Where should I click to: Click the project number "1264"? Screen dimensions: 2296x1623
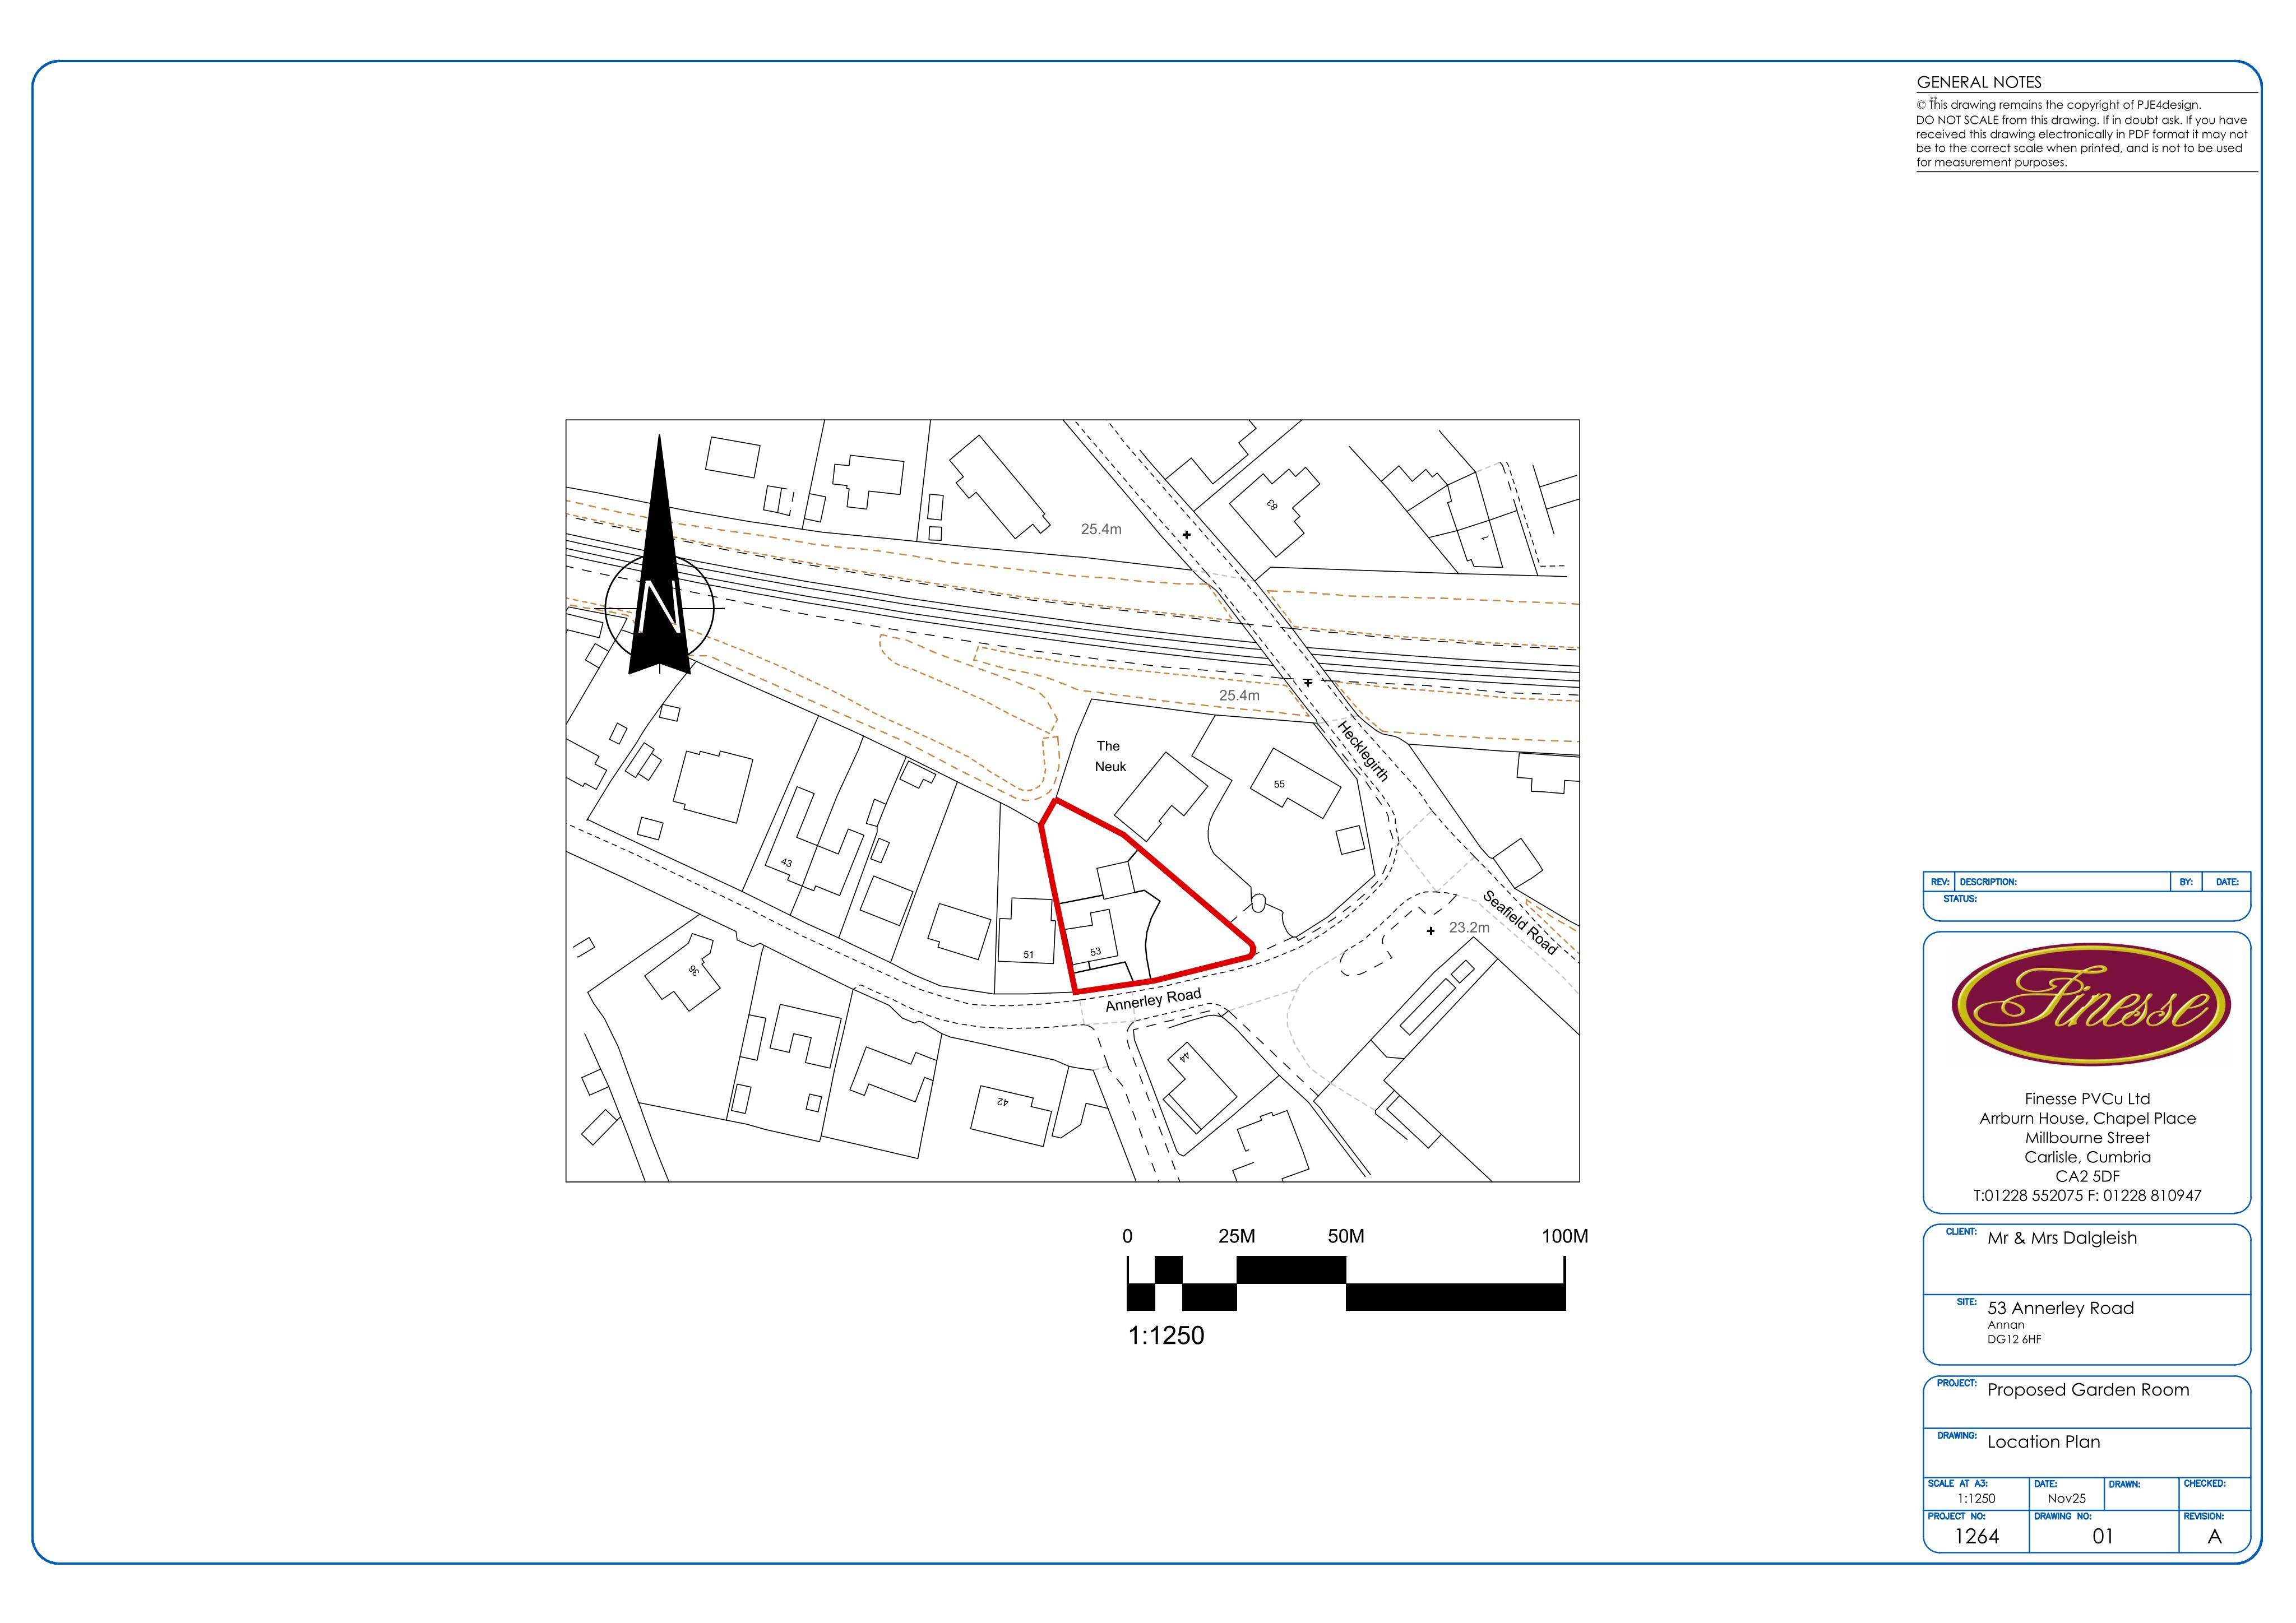click(1977, 1537)
